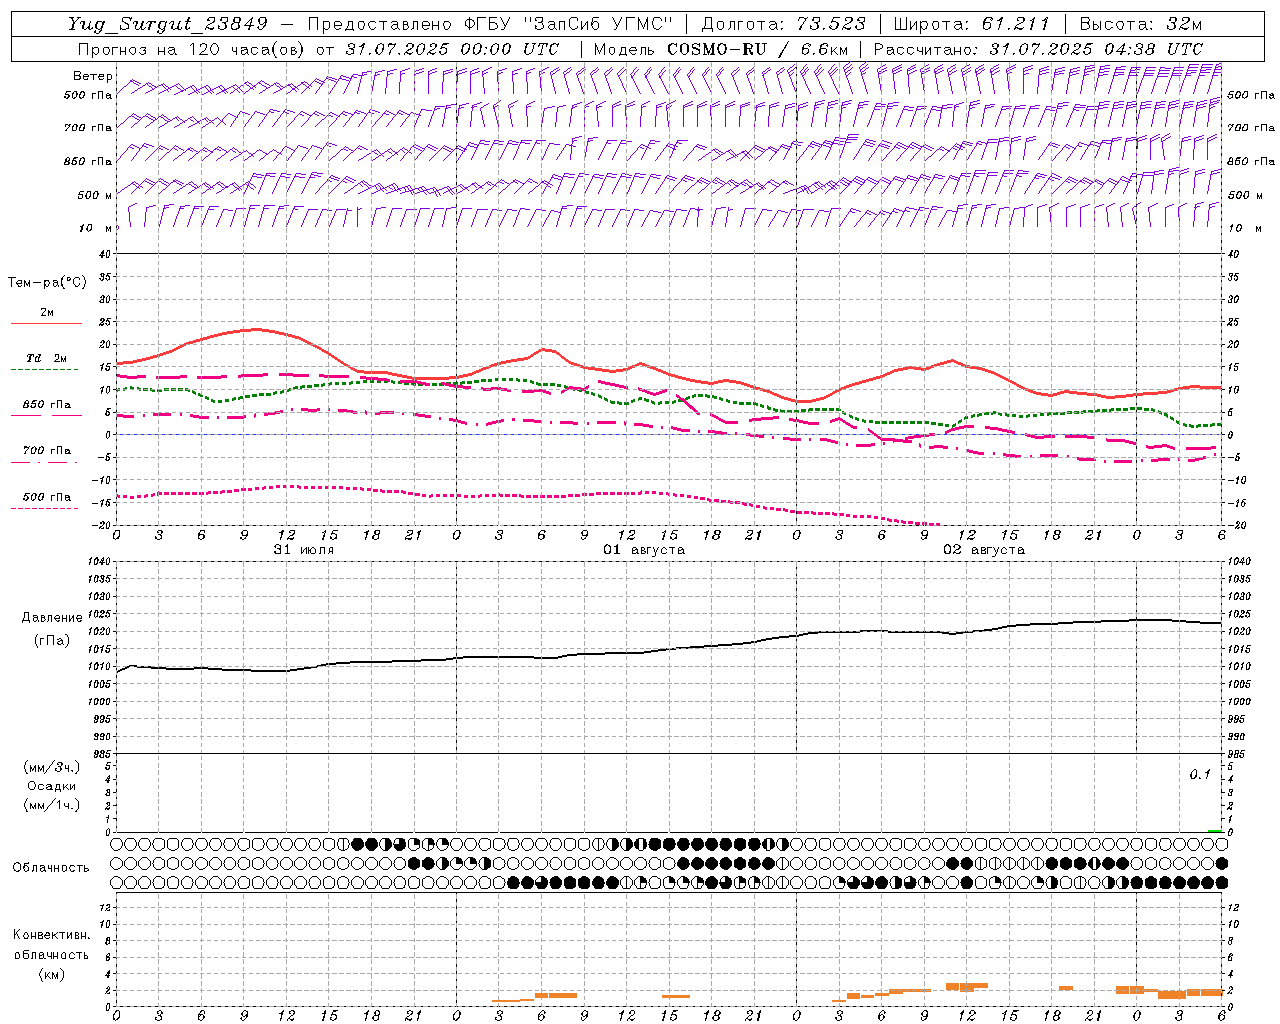Viewport: 1280px width, 1024px height.
Task: Click the 985 value on left pressure axis
Action: [100, 754]
